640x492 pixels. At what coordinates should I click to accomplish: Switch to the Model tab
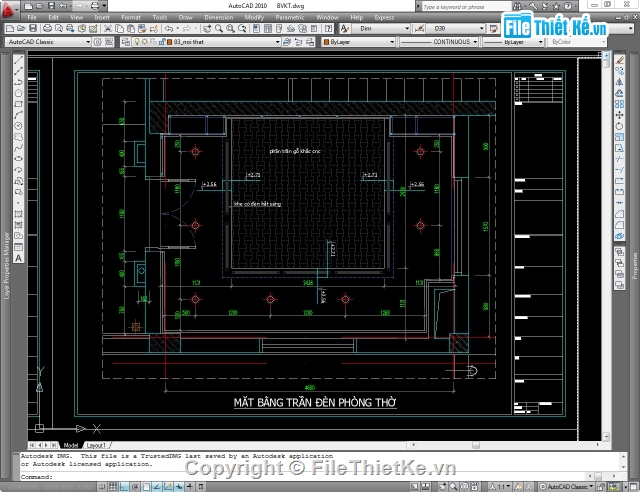click(71, 445)
